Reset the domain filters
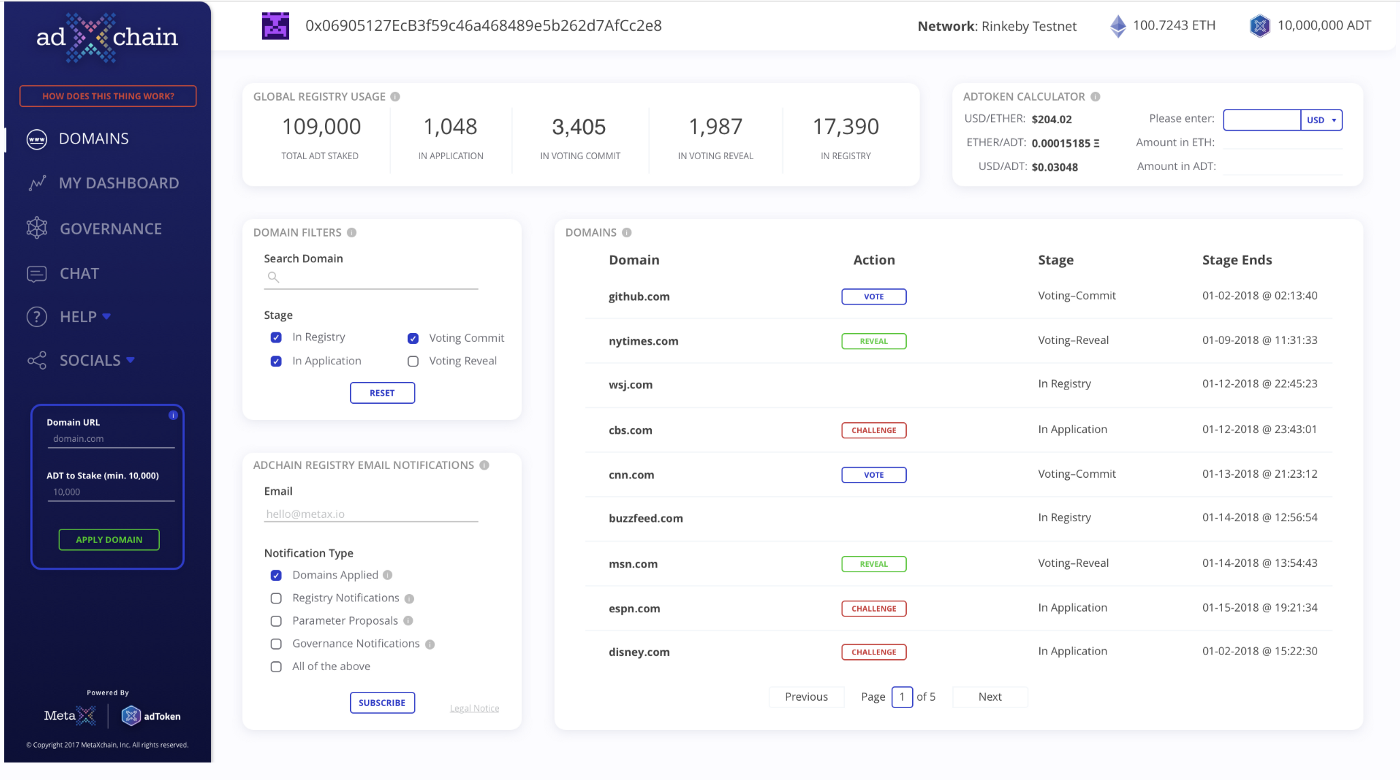This screenshot has height=780, width=1400. pyautogui.click(x=382, y=393)
